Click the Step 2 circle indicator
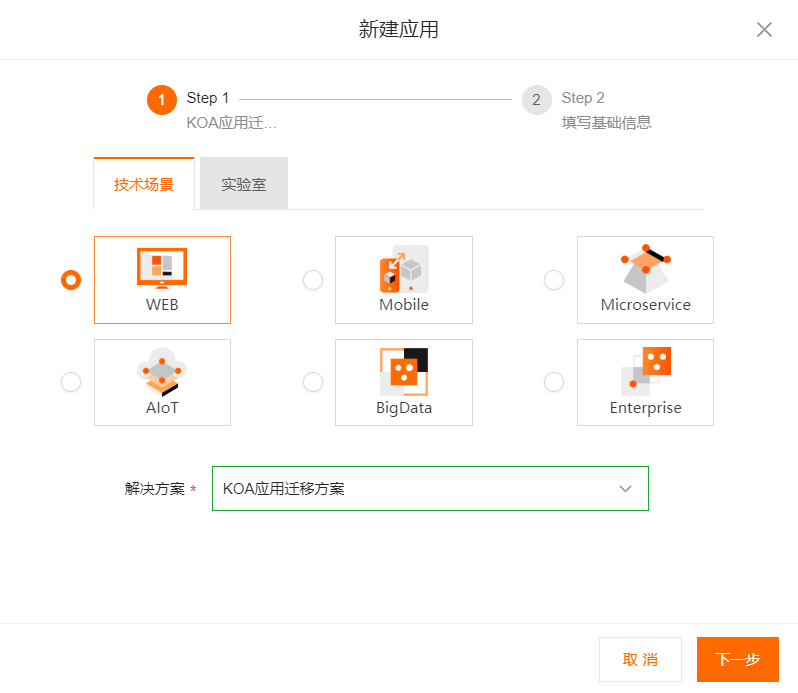Image resolution: width=798 pixels, height=693 pixels. [537, 100]
